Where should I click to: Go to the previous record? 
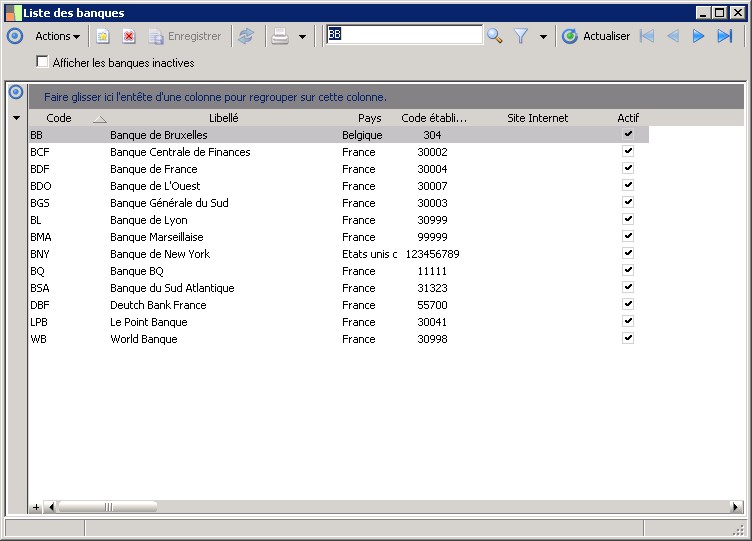point(673,36)
